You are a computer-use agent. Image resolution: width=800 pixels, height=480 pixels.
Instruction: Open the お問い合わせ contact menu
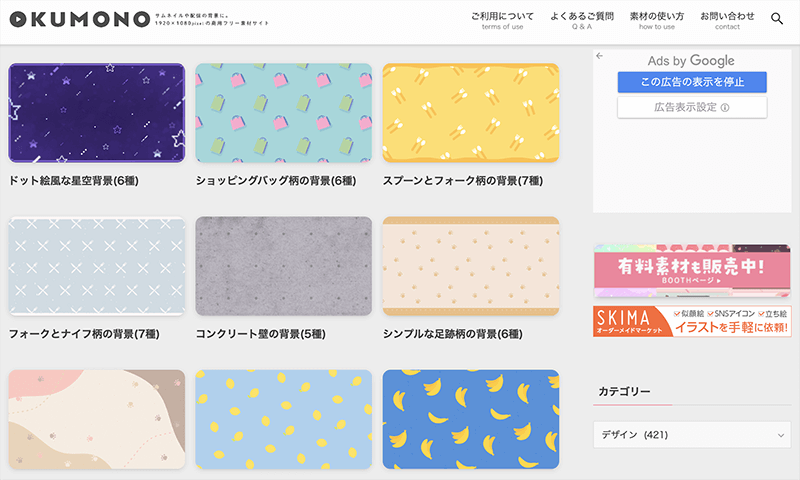pos(727,20)
